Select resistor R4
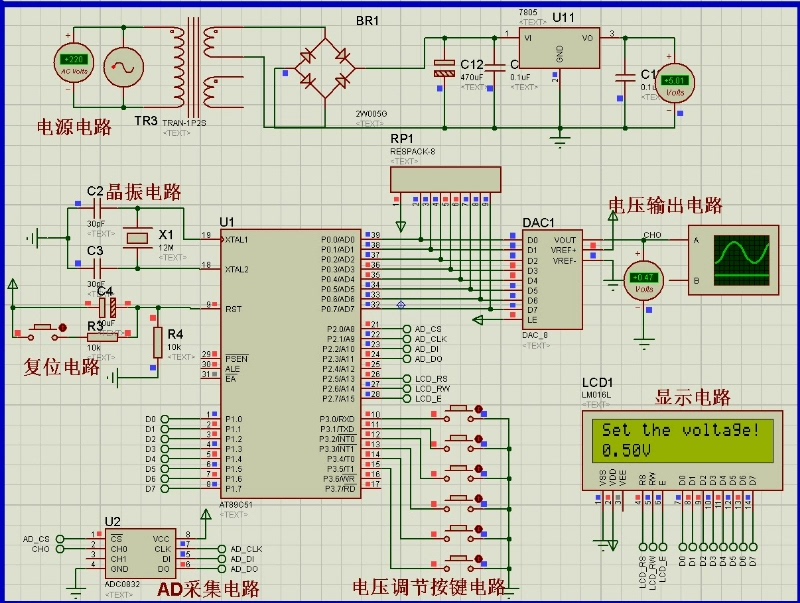This screenshot has width=800, height=603. pos(158,343)
